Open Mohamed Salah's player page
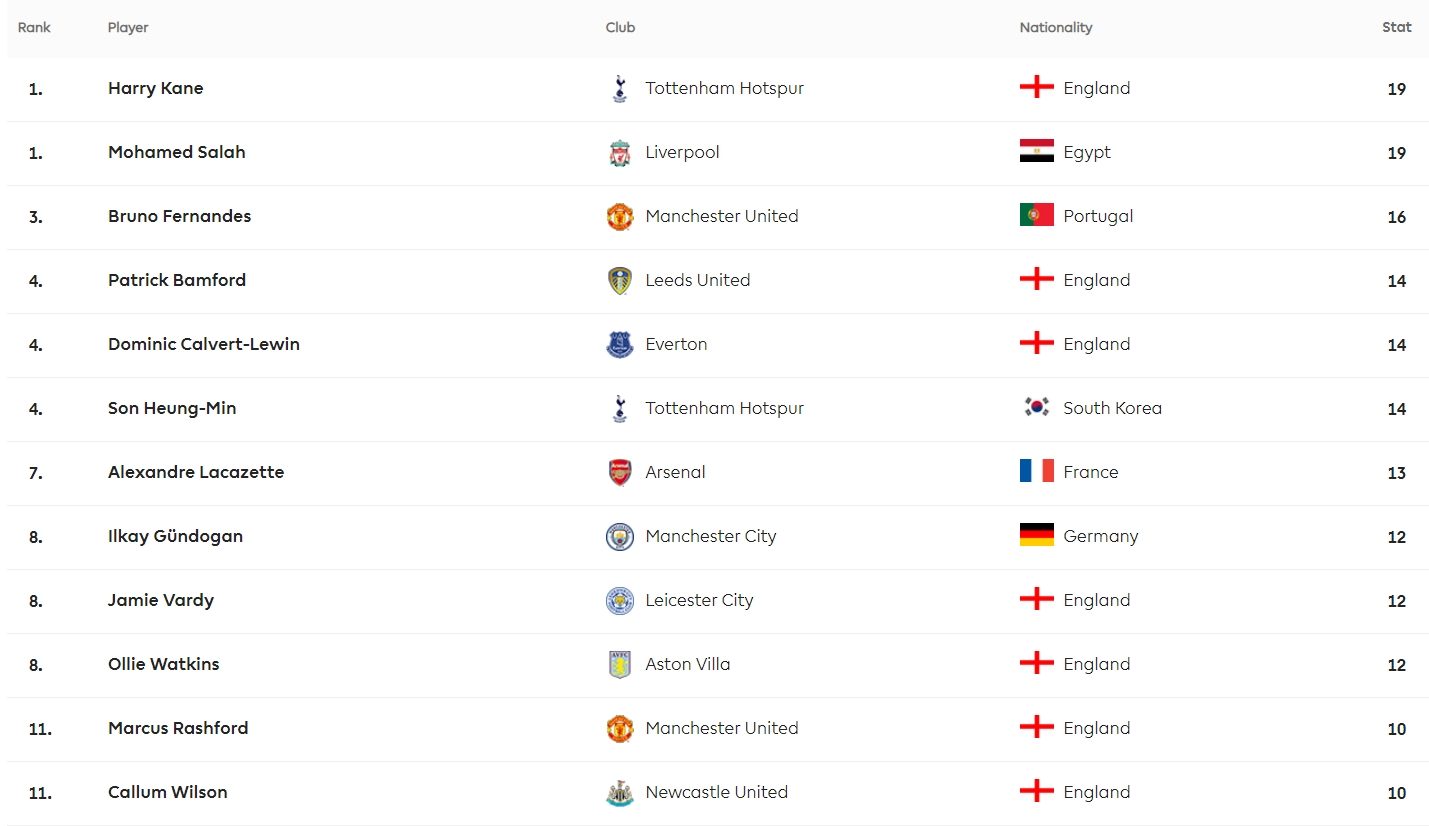The image size is (1429, 826). click(x=177, y=152)
